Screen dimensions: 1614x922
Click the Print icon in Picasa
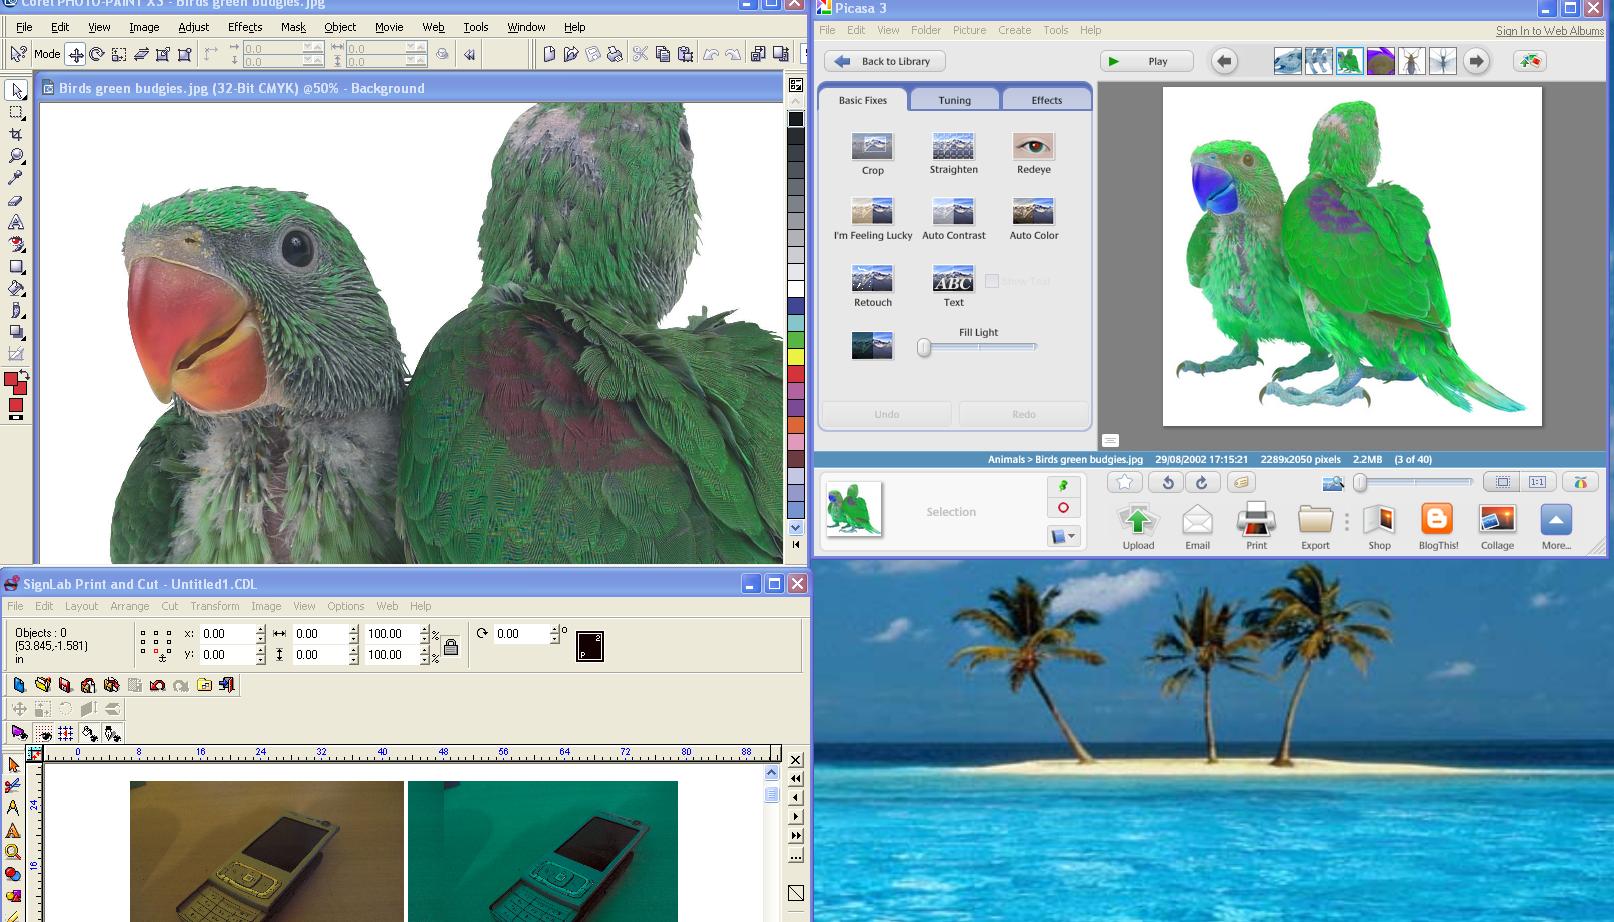[x=1256, y=521]
